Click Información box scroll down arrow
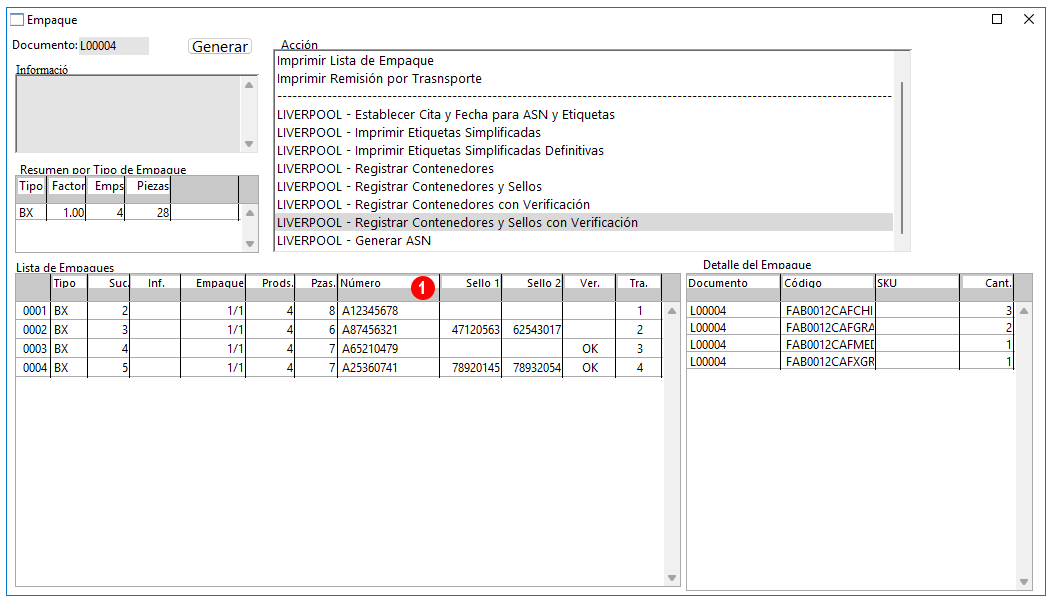 (249, 144)
